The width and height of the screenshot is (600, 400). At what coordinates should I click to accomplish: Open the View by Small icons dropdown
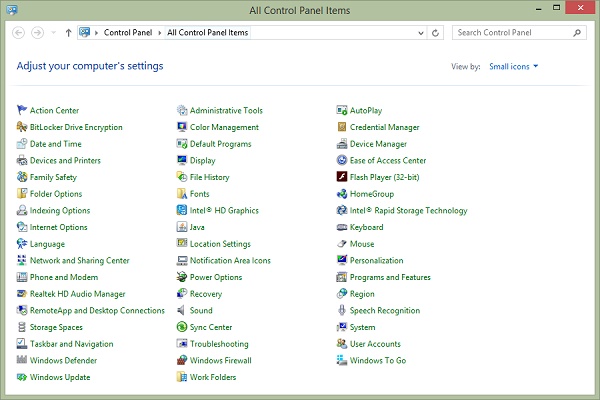(x=514, y=67)
